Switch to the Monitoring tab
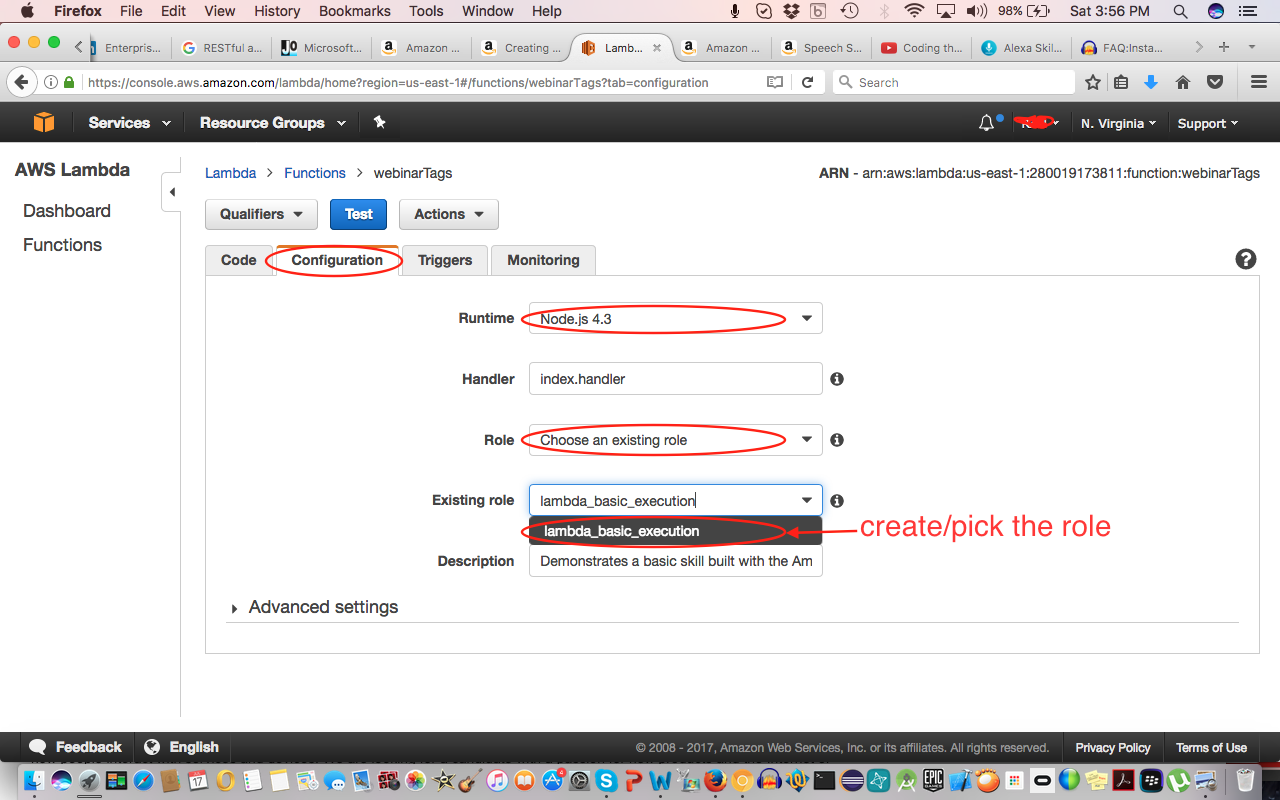The height and width of the screenshot is (800, 1280). click(x=543, y=260)
